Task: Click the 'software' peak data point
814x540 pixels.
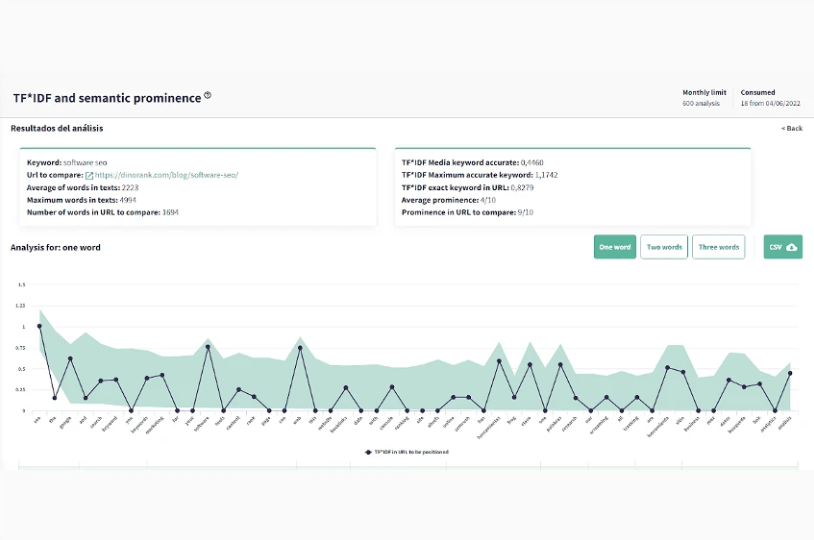Action: point(208,347)
